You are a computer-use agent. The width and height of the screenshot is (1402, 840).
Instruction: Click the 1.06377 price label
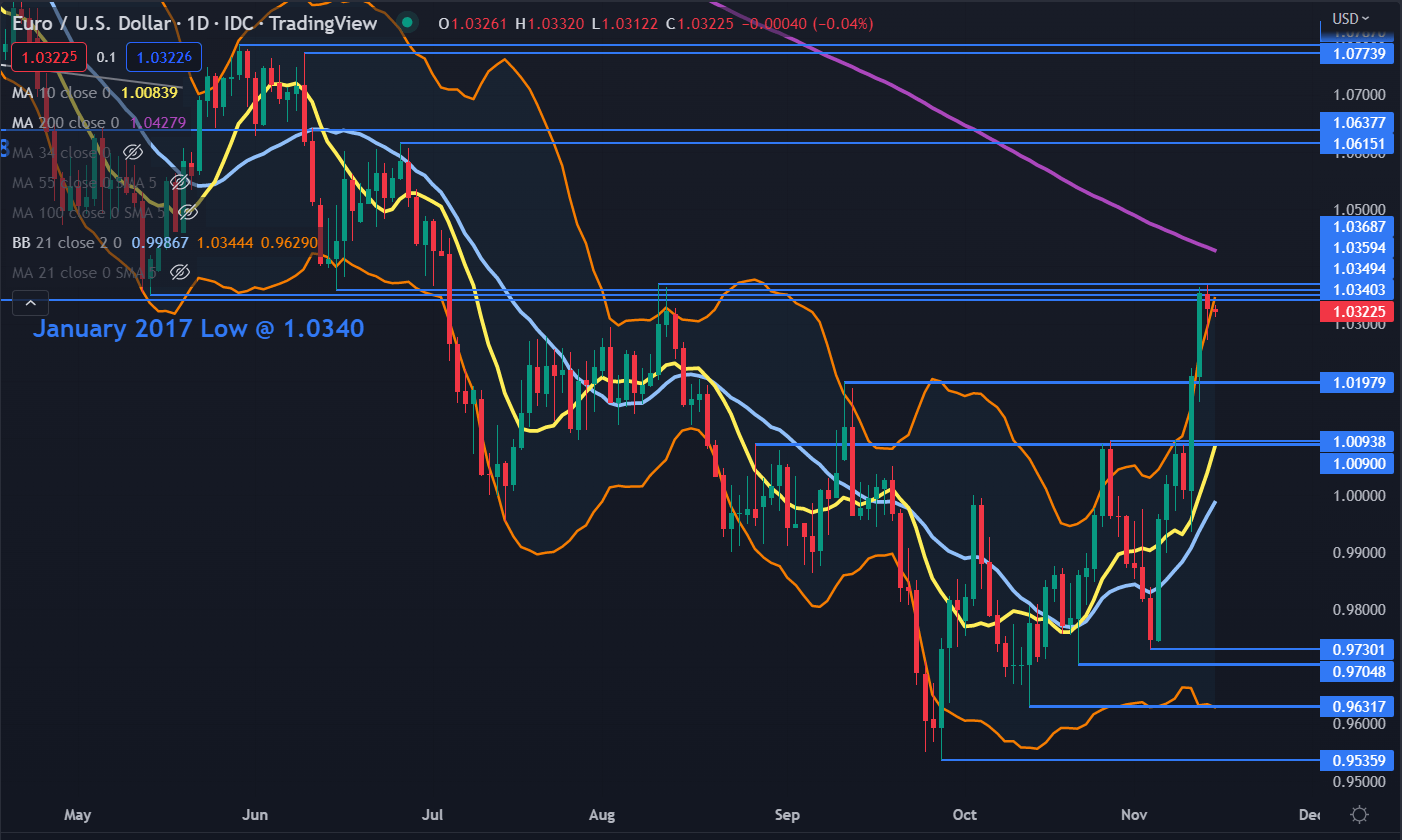(x=1357, y=122)
